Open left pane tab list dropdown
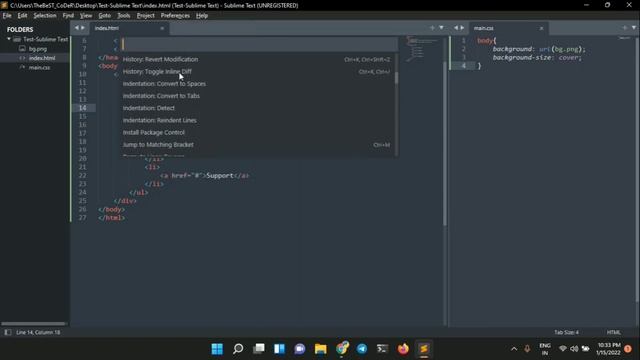The image size is (640, 360). (x=441, y=28)
